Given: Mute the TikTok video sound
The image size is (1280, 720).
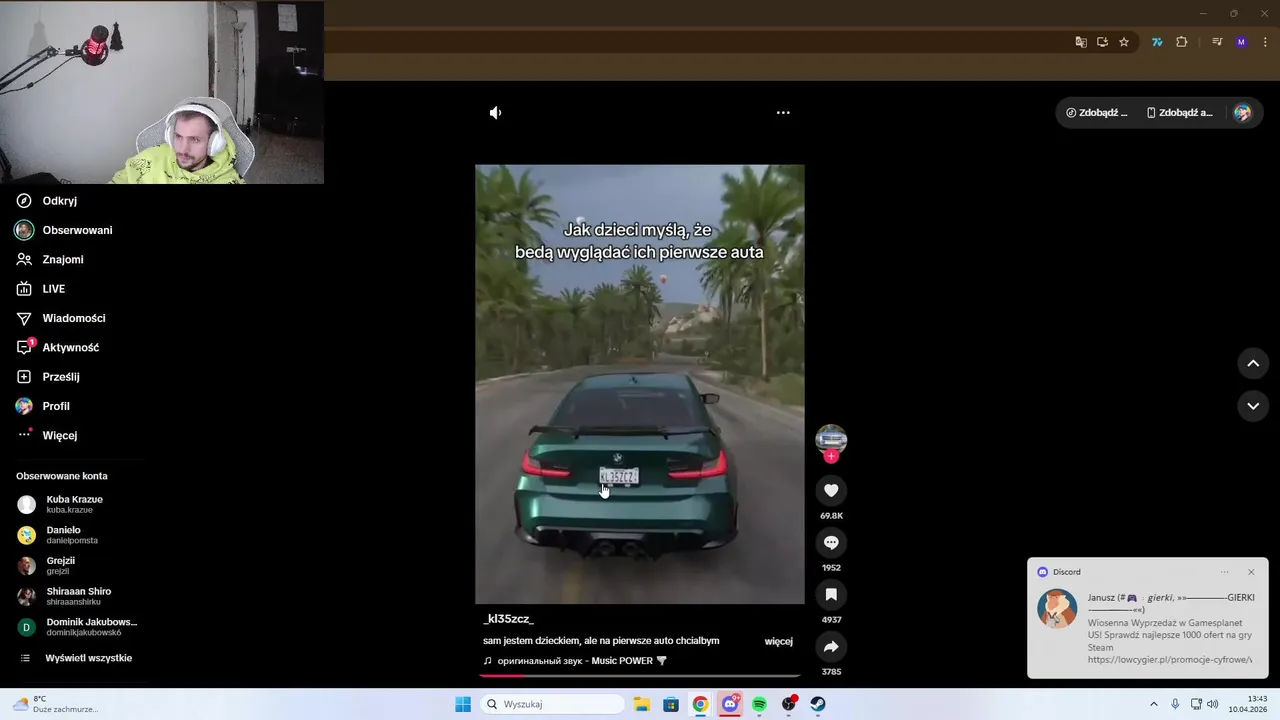Looking at the screenshot, I should (x=495, y=113).
